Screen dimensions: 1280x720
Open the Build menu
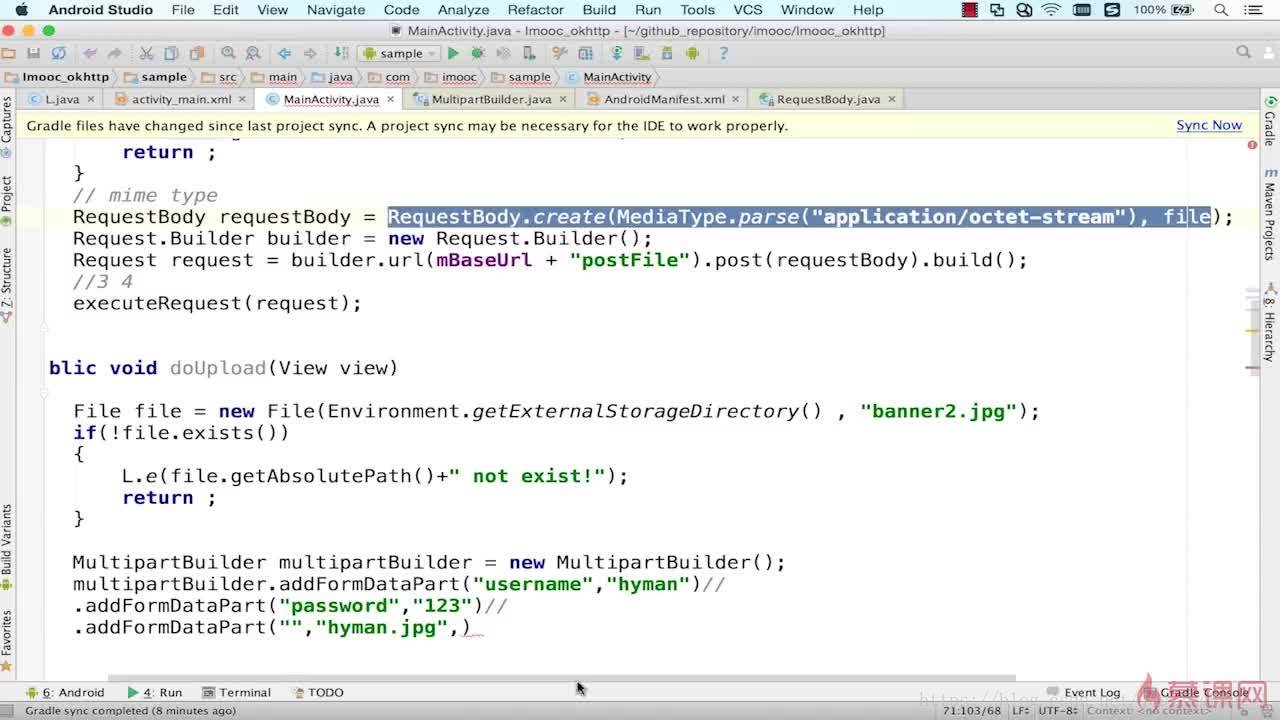pyautogui.click(x=599, y=10)
